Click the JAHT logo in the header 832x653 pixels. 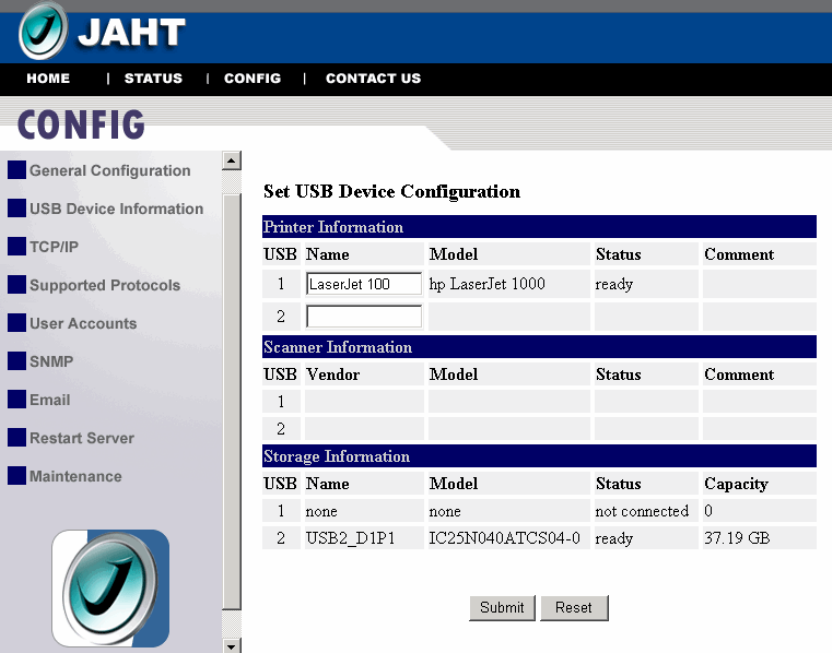pos(102,33)
